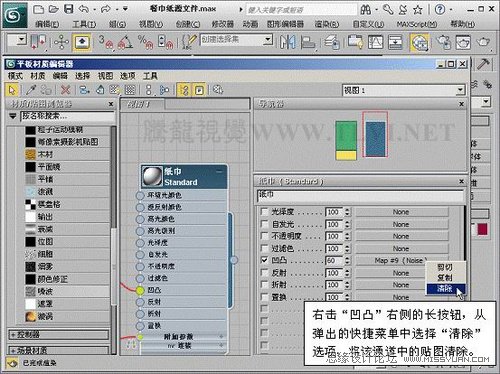The width and height of the screenshot is (500, 374).
Task: Click the blue node in the navigator
Action: (x=375, y=139)
